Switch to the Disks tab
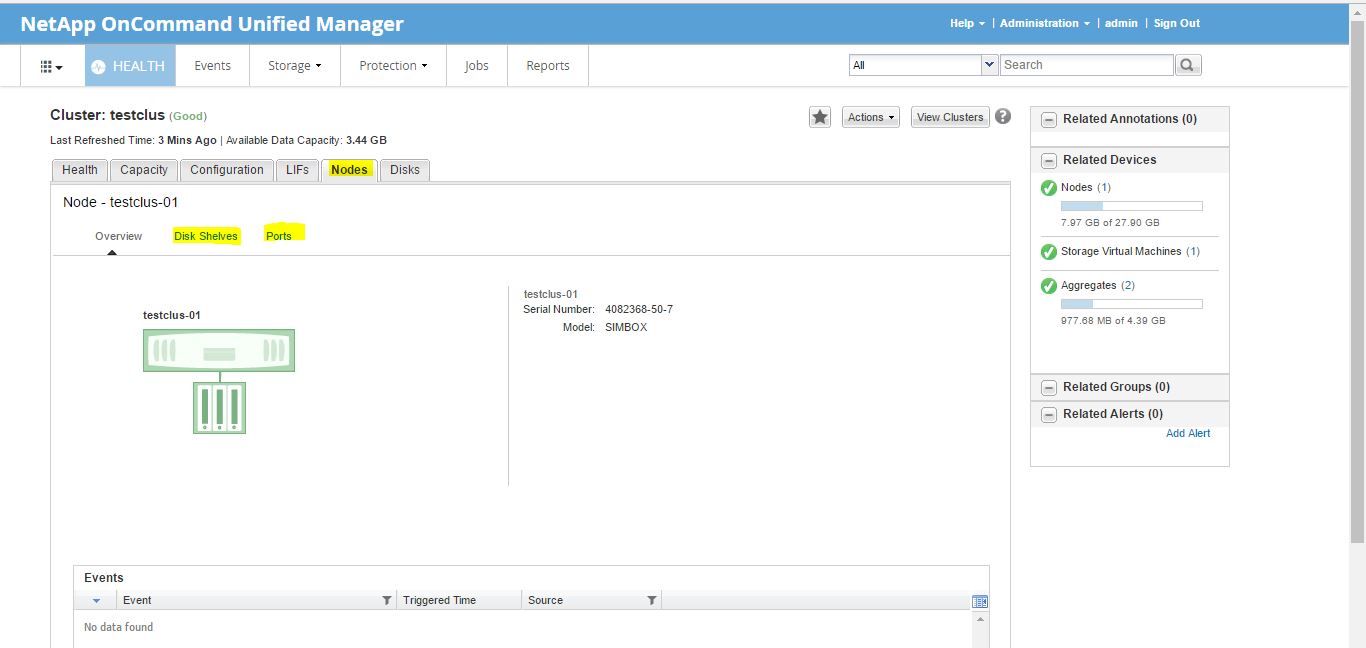 click(x=404, y=170)
